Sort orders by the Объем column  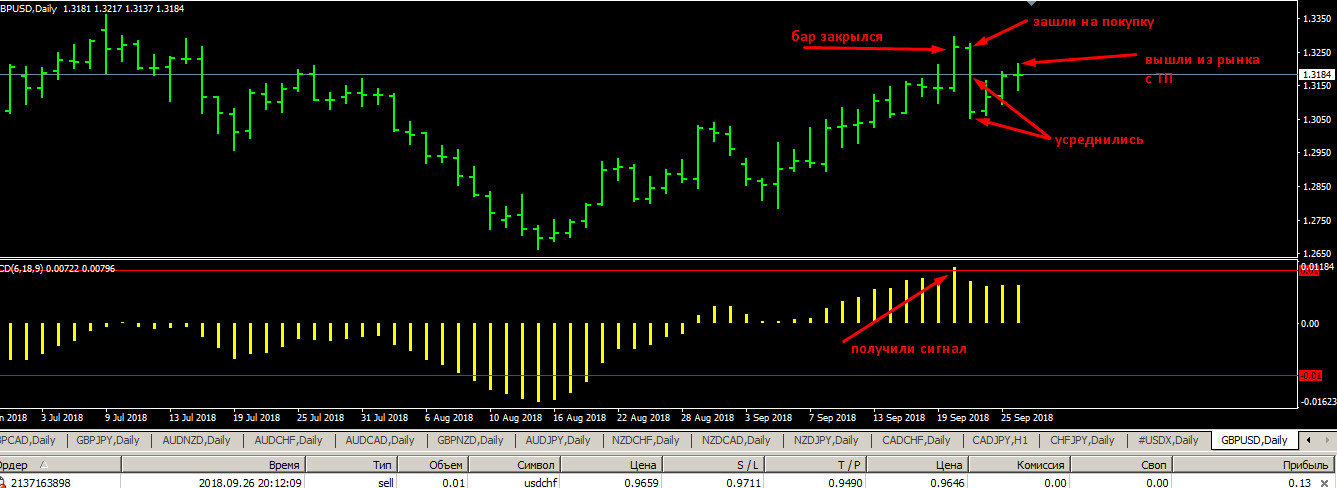[x=433, y=465]
